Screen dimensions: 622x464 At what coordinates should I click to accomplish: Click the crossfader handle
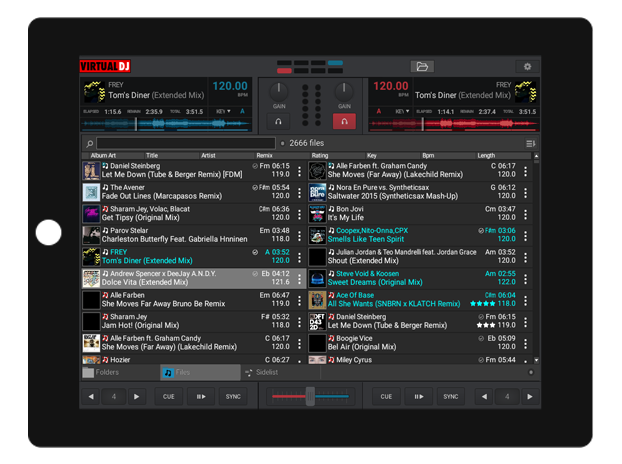pos(310,396)
